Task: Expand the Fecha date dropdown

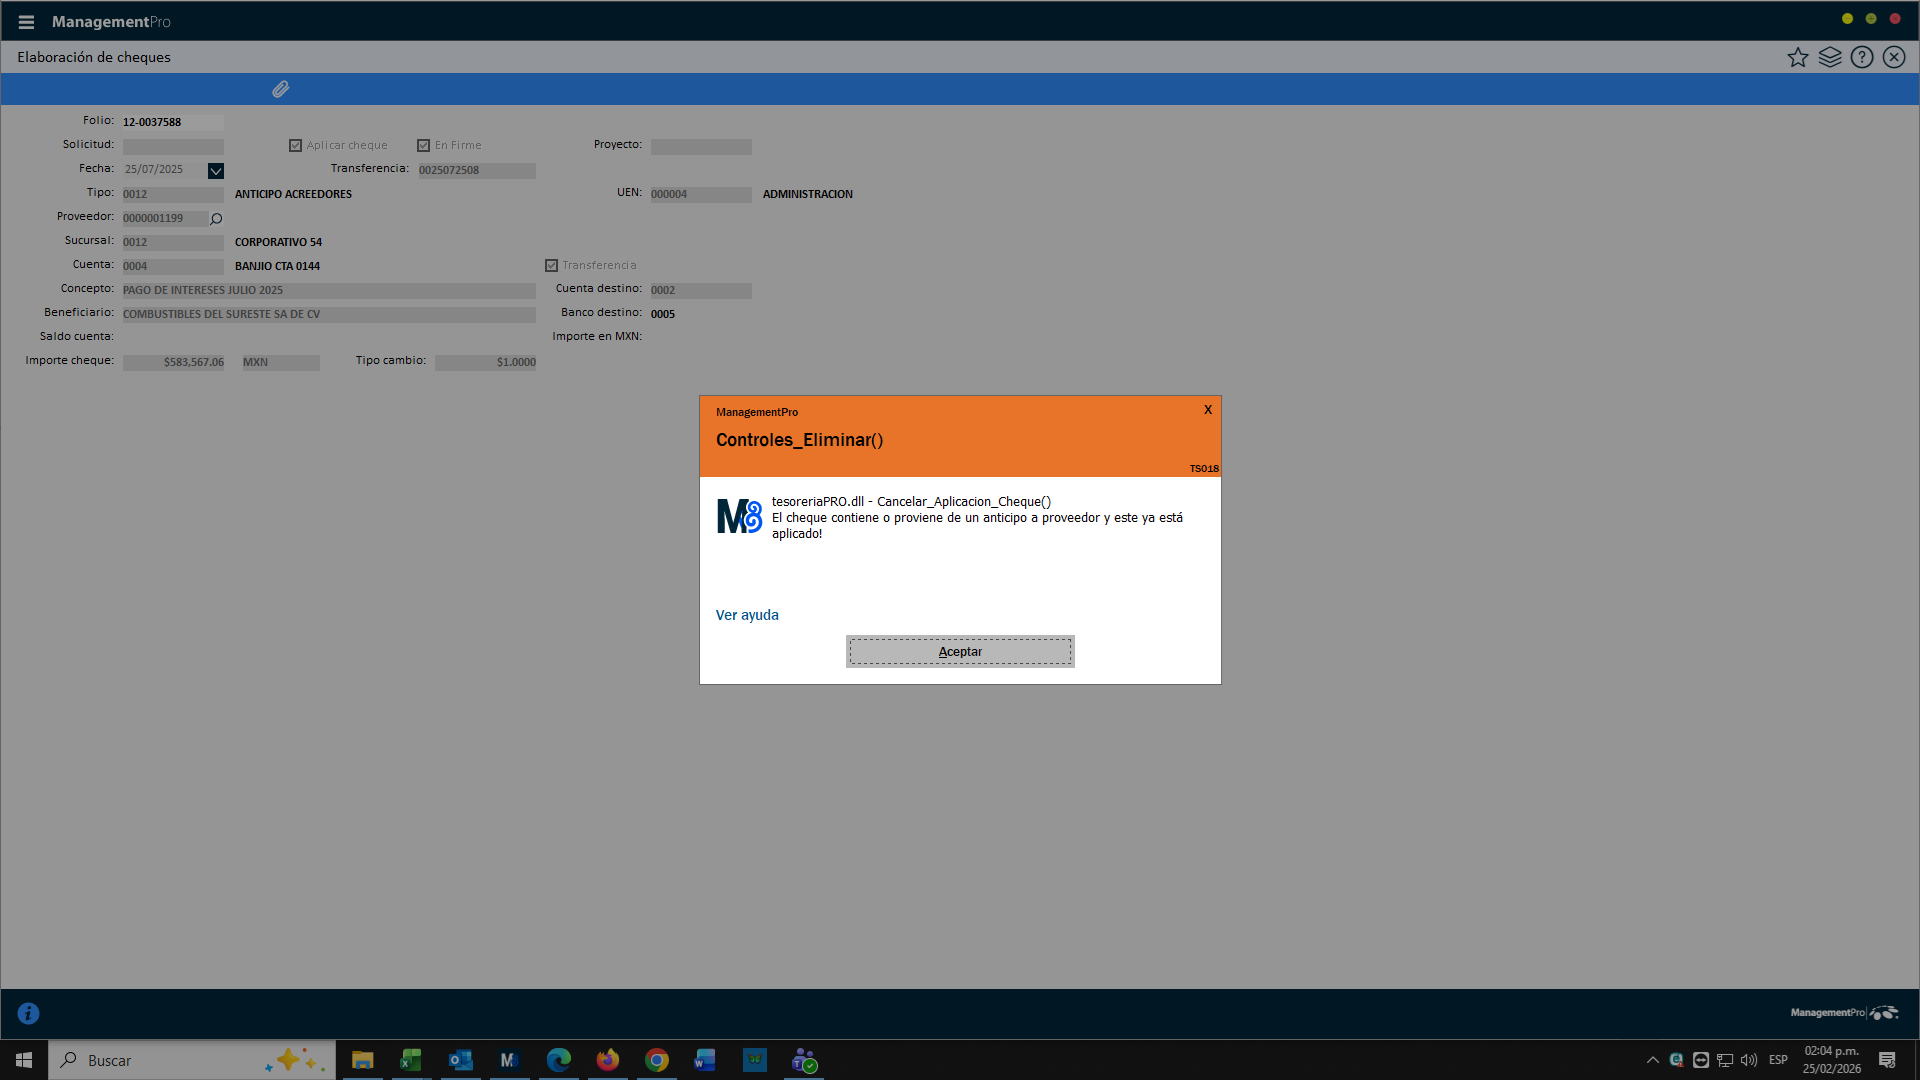Action: [x=216, y=171]
